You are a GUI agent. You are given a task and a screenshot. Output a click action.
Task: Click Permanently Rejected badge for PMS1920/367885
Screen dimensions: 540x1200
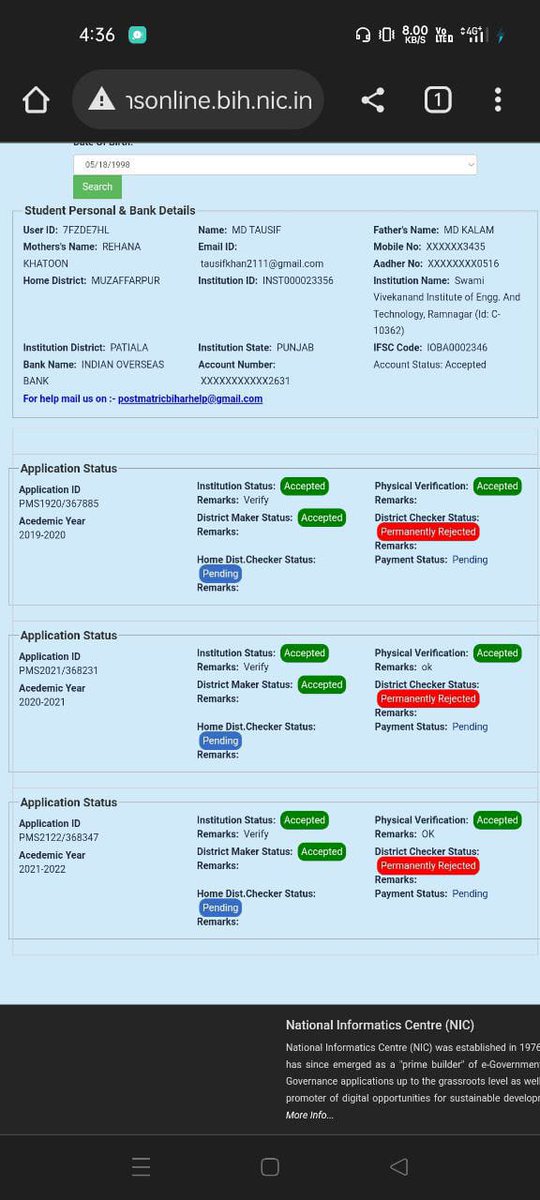pos(428,532)
